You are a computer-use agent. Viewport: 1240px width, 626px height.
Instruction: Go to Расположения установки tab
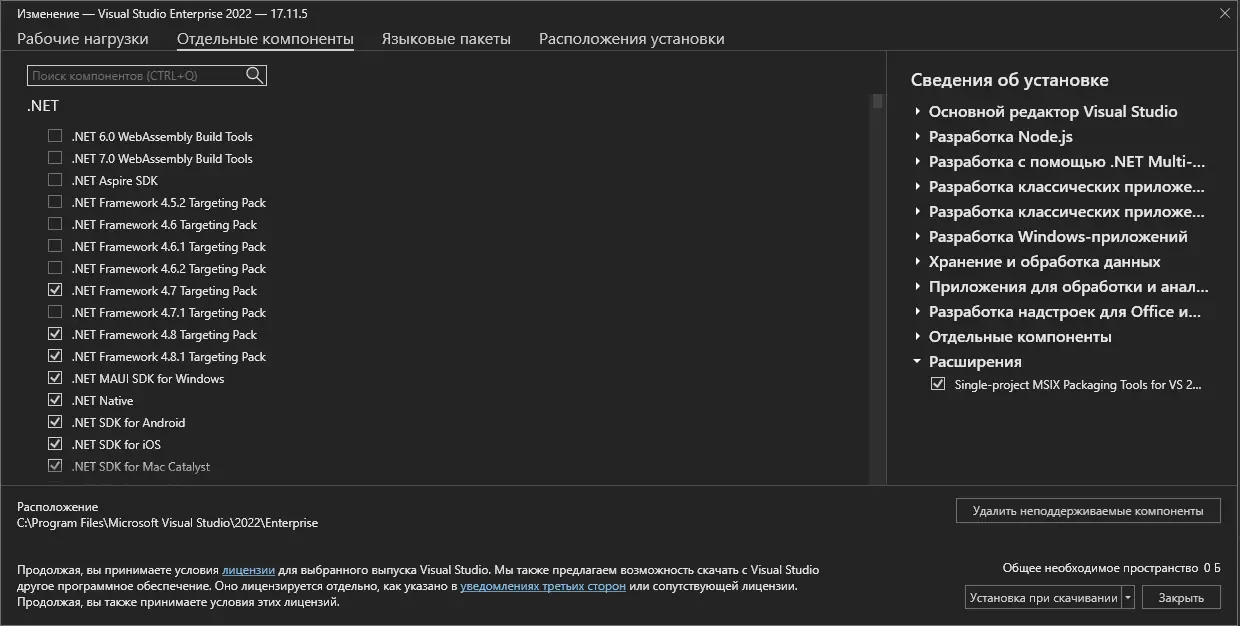coord(631,39)
